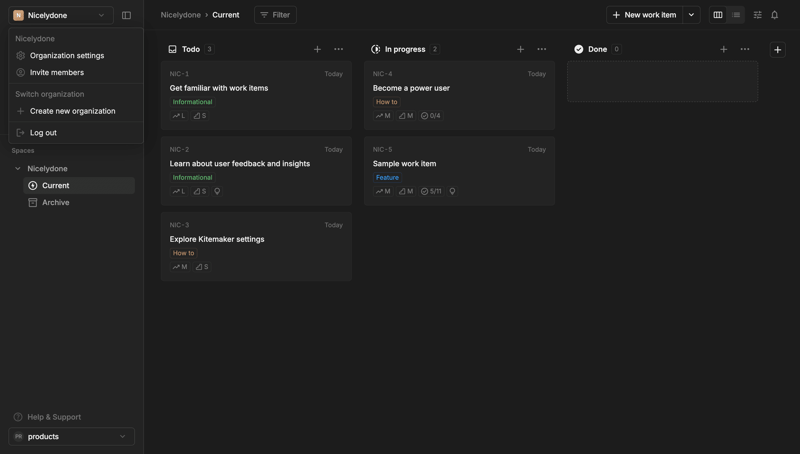Click Nicelydone in the breadcrumb
Screen dimensions: 800x454
[181, 15]
